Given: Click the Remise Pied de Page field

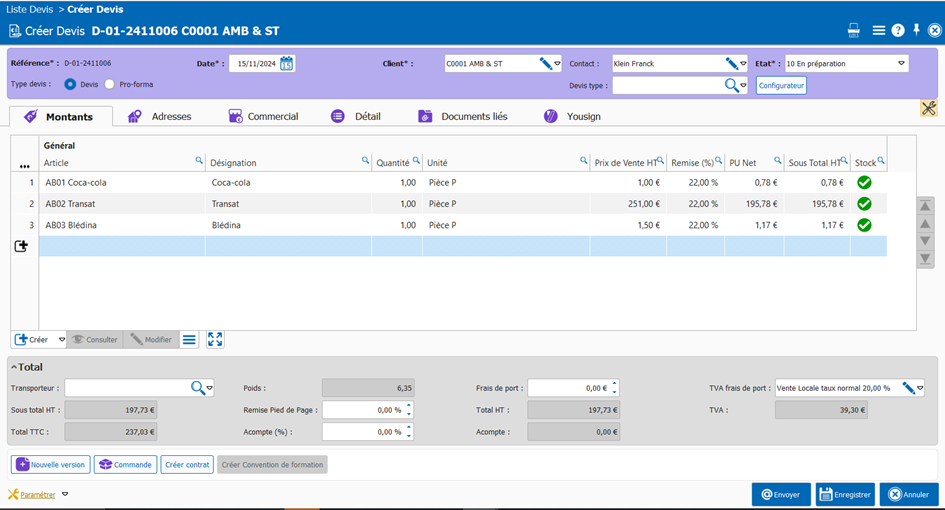Looking at the screenshot, I should [x=362, y=410].
